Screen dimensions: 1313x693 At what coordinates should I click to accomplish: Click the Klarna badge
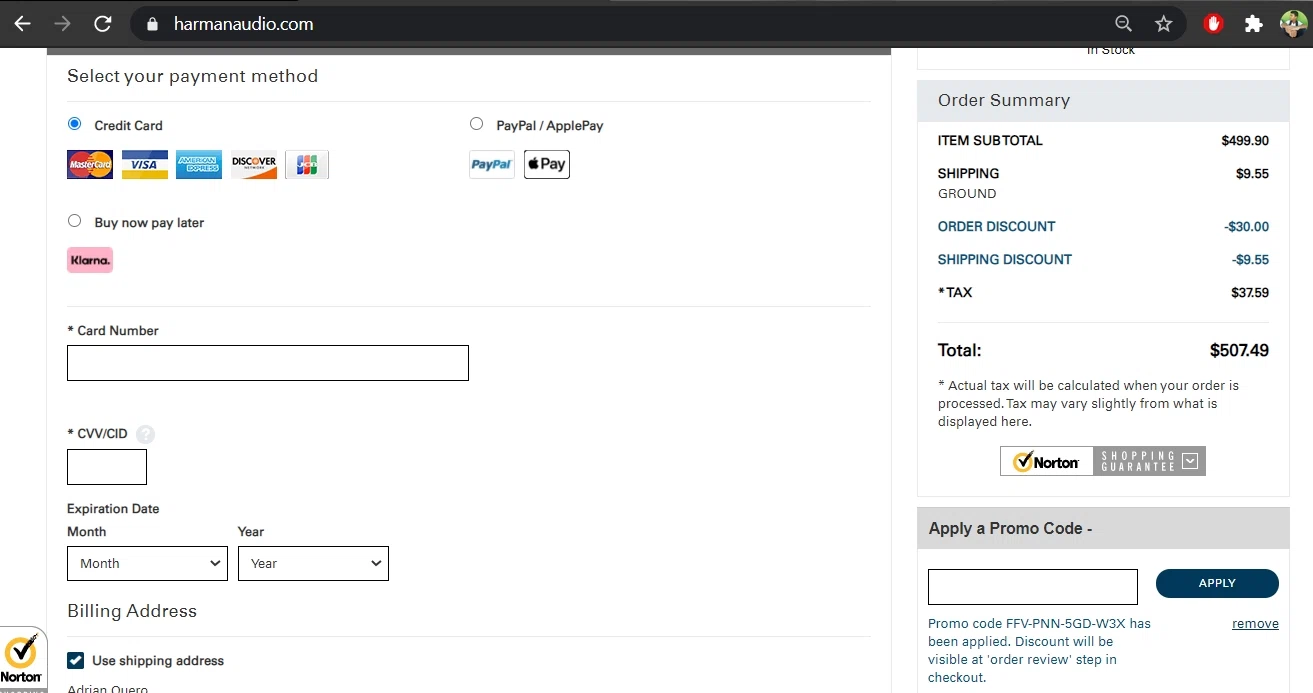(x=90, y=260)
